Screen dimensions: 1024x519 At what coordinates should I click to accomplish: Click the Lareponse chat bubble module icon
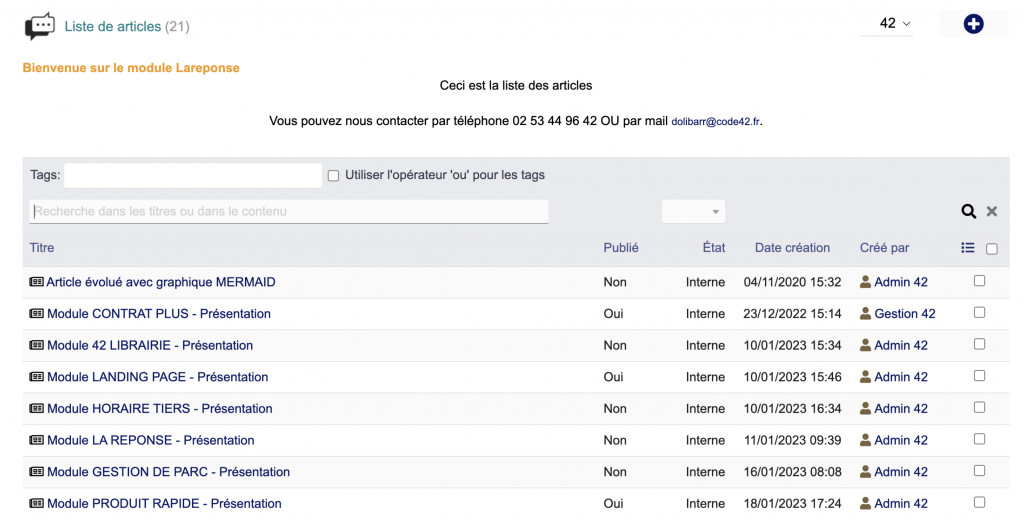pos(40,26)
